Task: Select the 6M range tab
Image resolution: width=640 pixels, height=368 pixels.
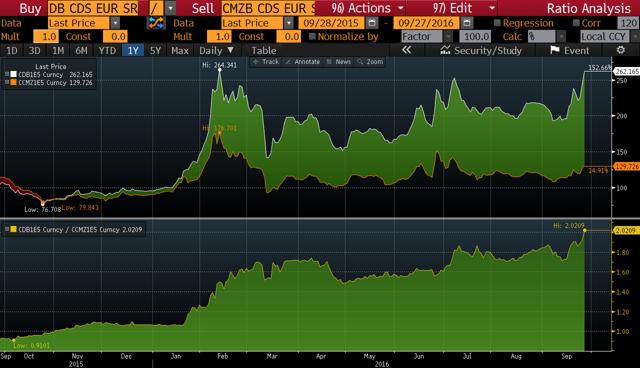Action: point(81,51)
